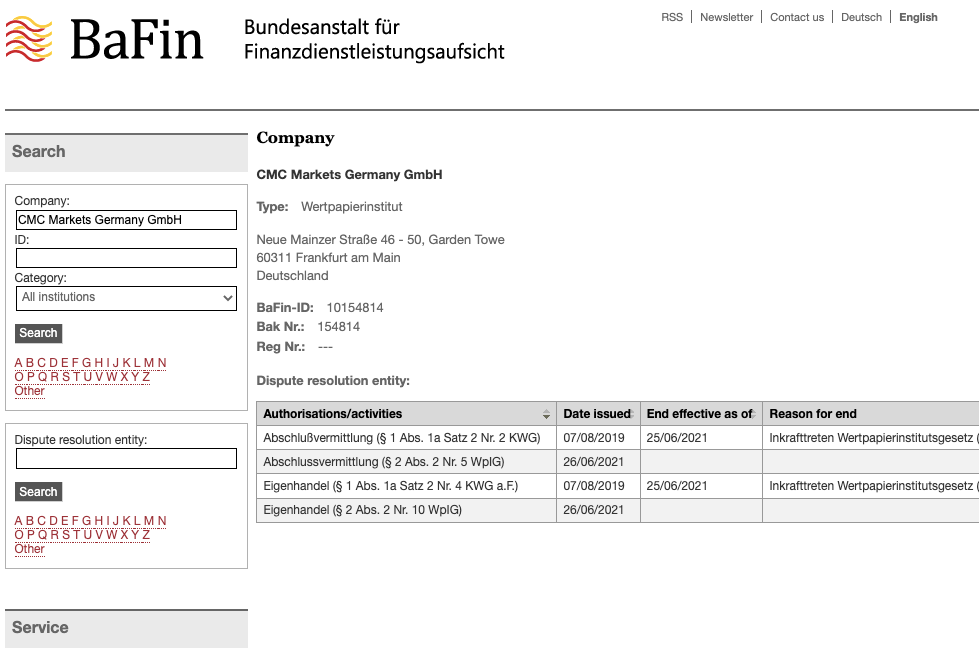The width and height of the screenshot is (979, 657).
Task: Click letter B in dispute entity alphabet index
Action: [x=29, y=521]
